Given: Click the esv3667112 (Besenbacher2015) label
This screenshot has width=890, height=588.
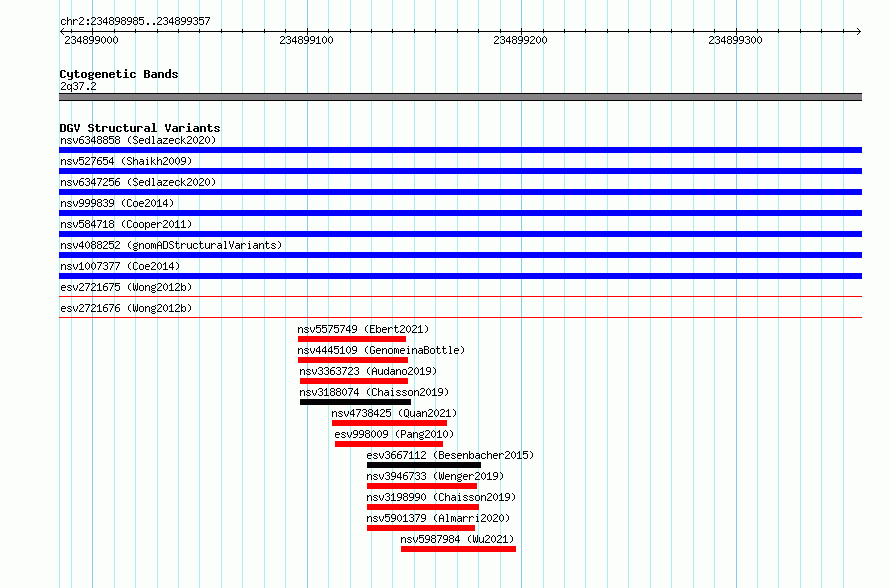Looking at the screenshot, I should click(450, 455).
